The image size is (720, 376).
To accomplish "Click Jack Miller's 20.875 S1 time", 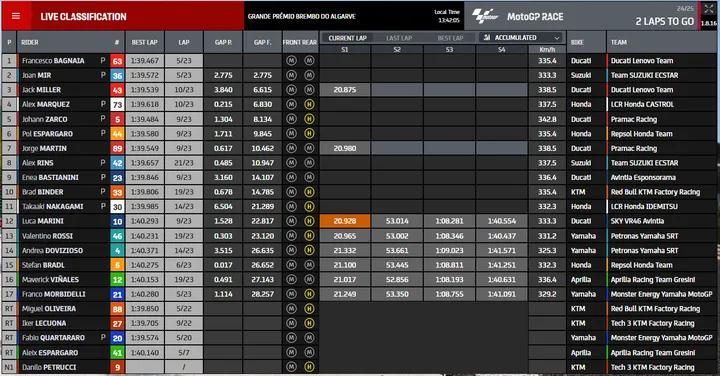I will tap(345, 90).
